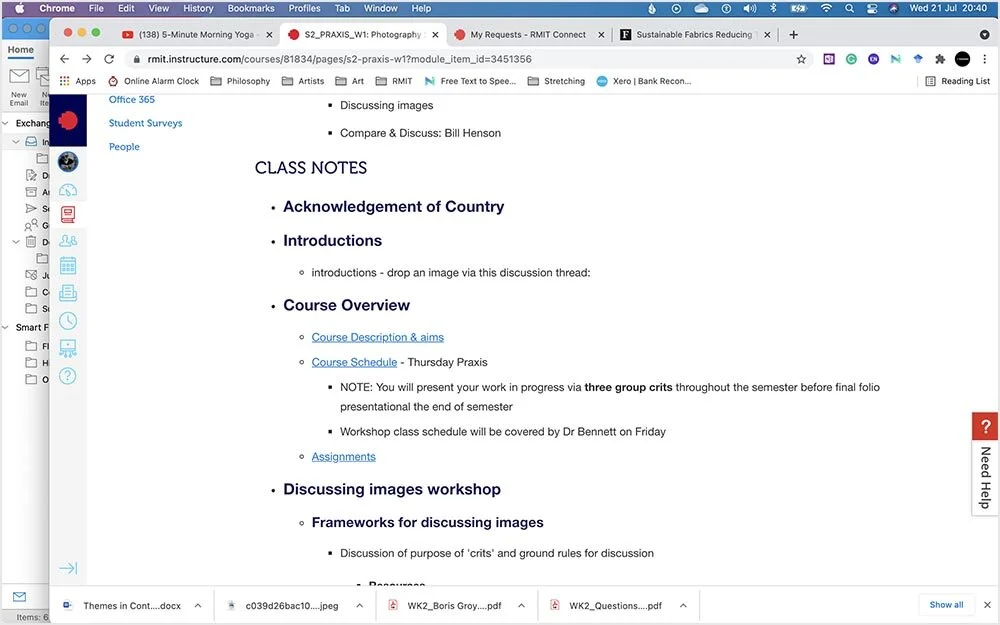Open the Apps bookmarks shortcut
Image resolution: width=1000 pixels, height=625 pixels.
click(x=77, y=81)
